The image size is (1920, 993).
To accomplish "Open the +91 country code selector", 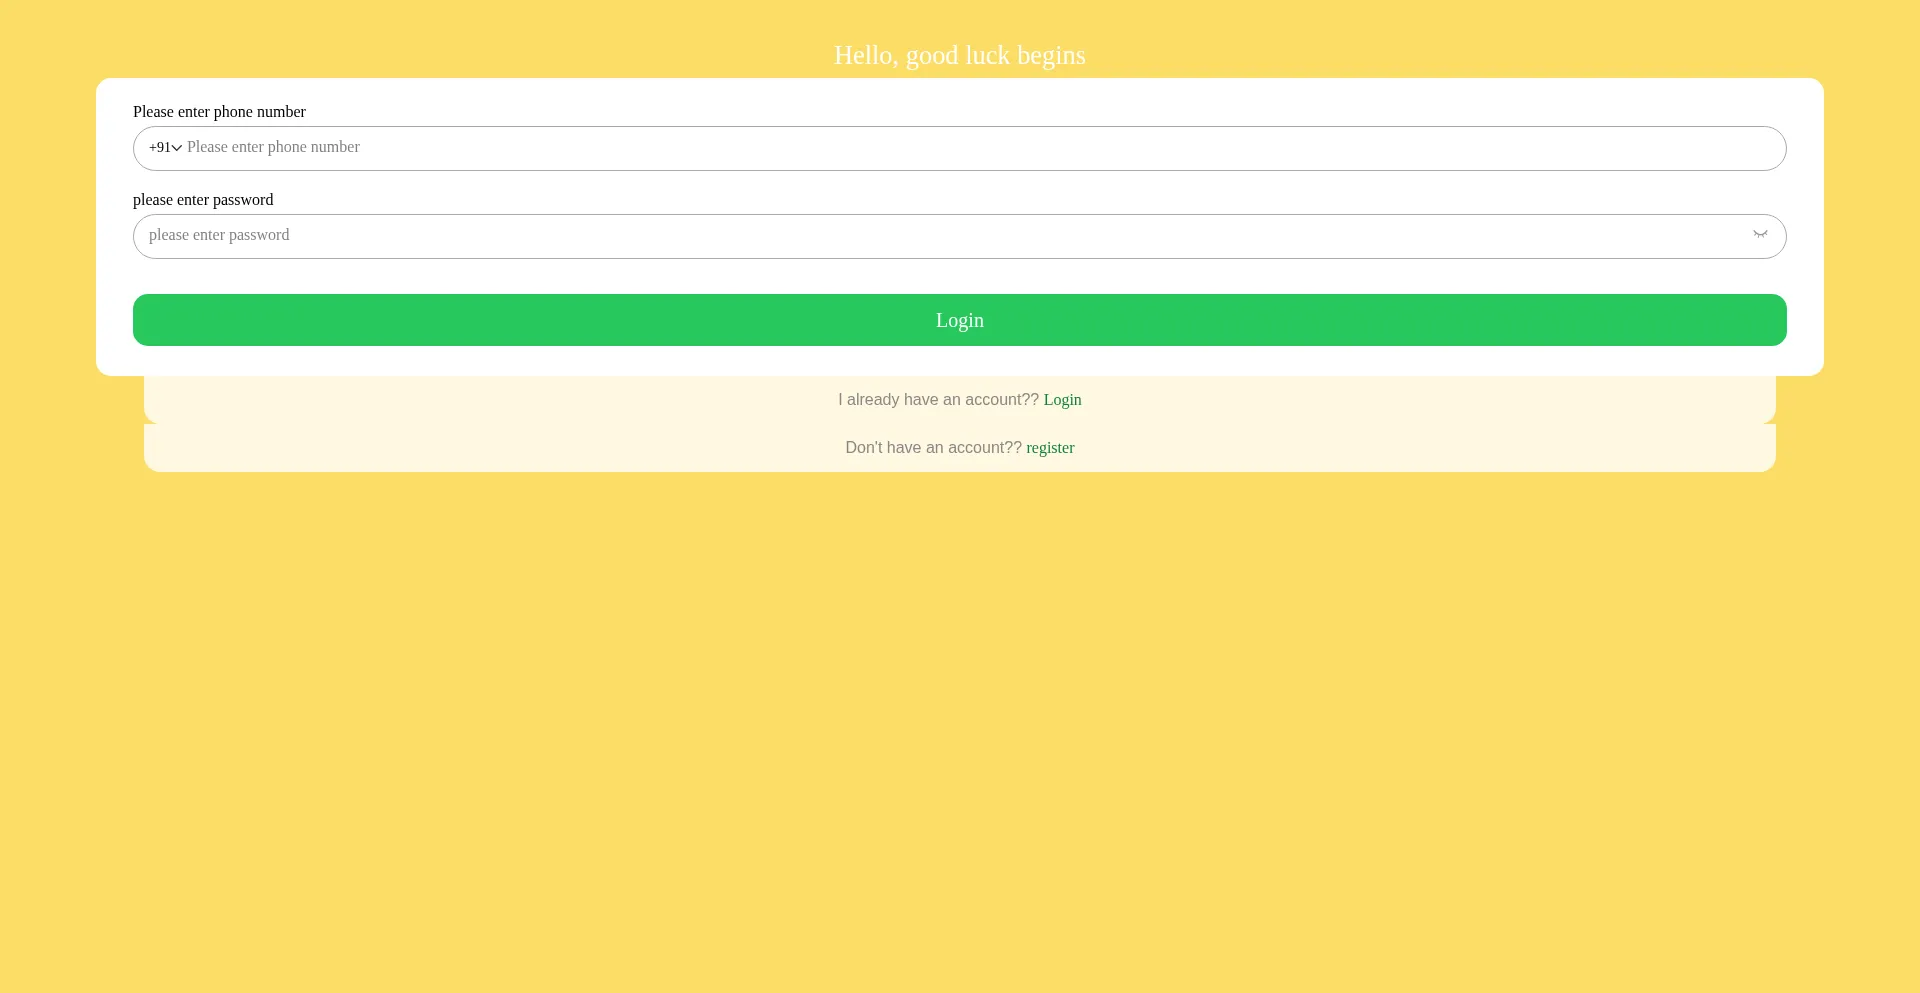I will pyautogui.click(x=160, y=148).
